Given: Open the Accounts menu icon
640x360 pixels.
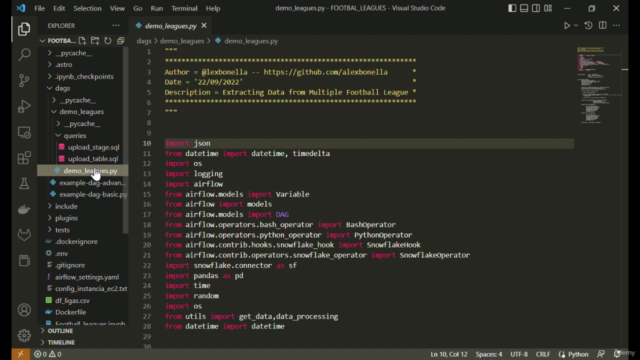Looking at the screenshot, I should (x=24, y=310).
